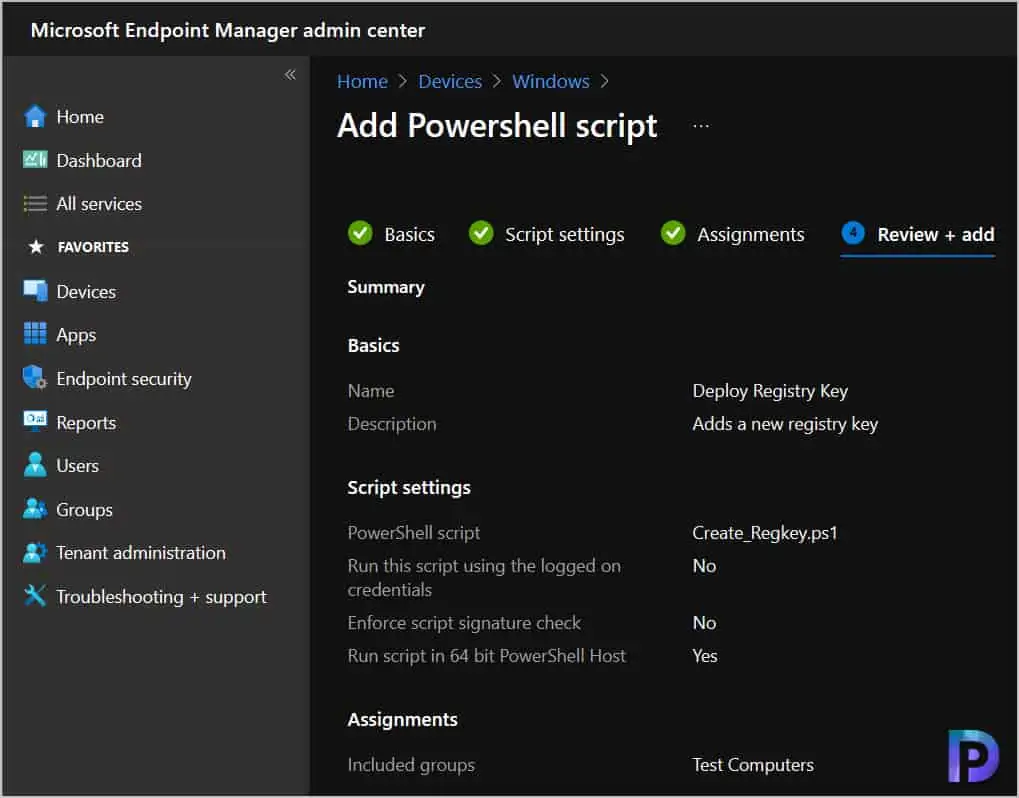Select the Review + add tab

[x=918, y=234]
